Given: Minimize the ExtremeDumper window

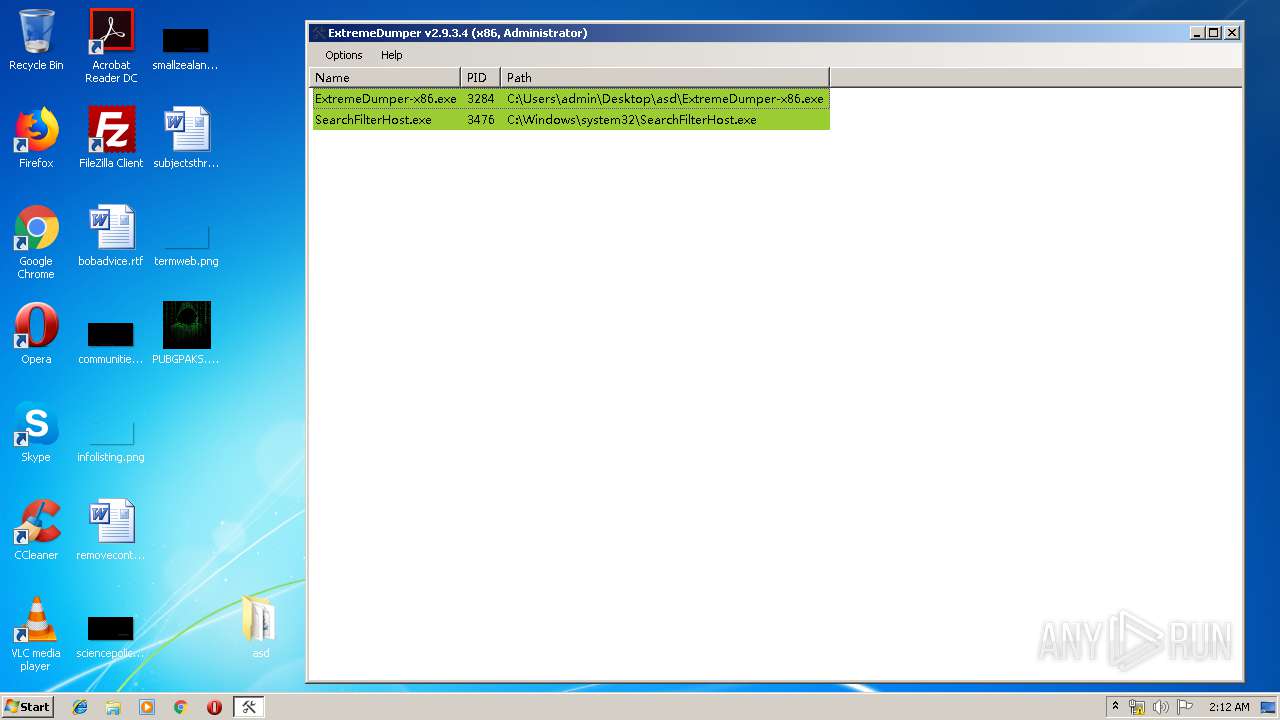Looking at the screenshot, I should coord(1197,33).
